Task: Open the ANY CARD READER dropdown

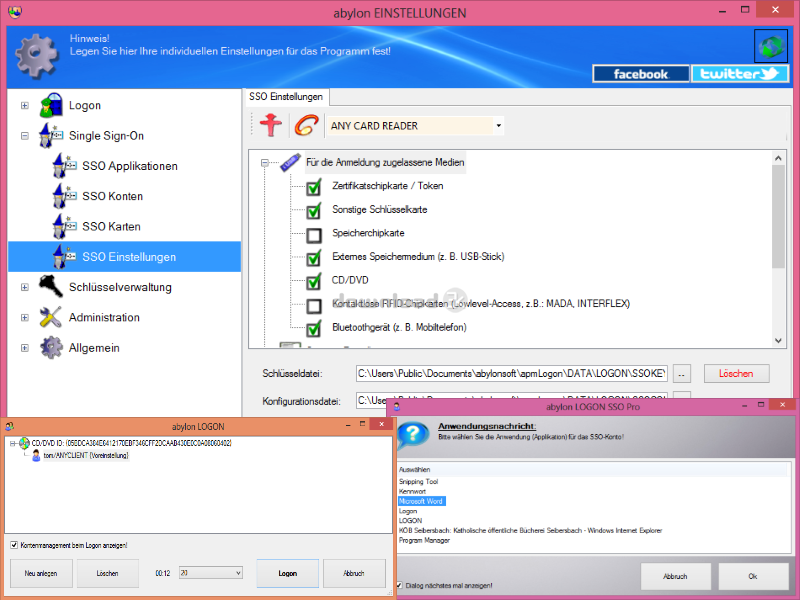Action: [498, 126]
